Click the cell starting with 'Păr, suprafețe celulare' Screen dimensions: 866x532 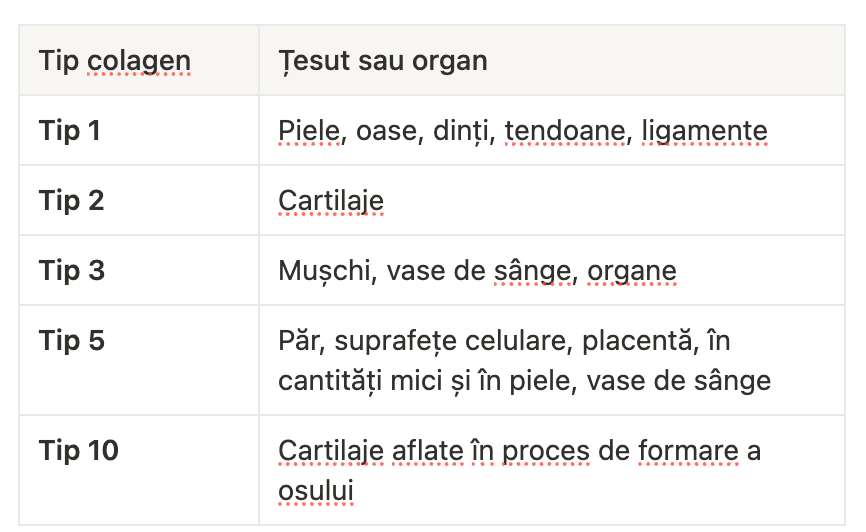click(x=552, y=360)
